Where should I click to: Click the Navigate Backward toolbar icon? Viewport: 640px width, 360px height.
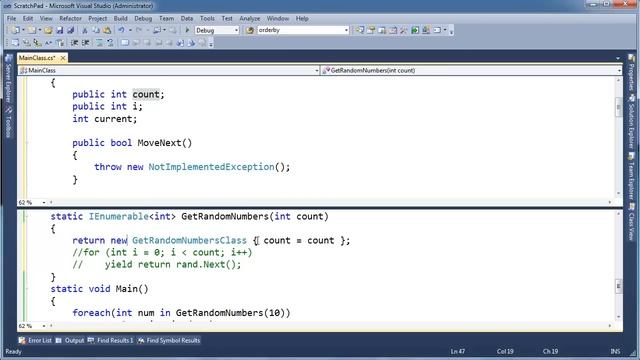coord(156,30)
